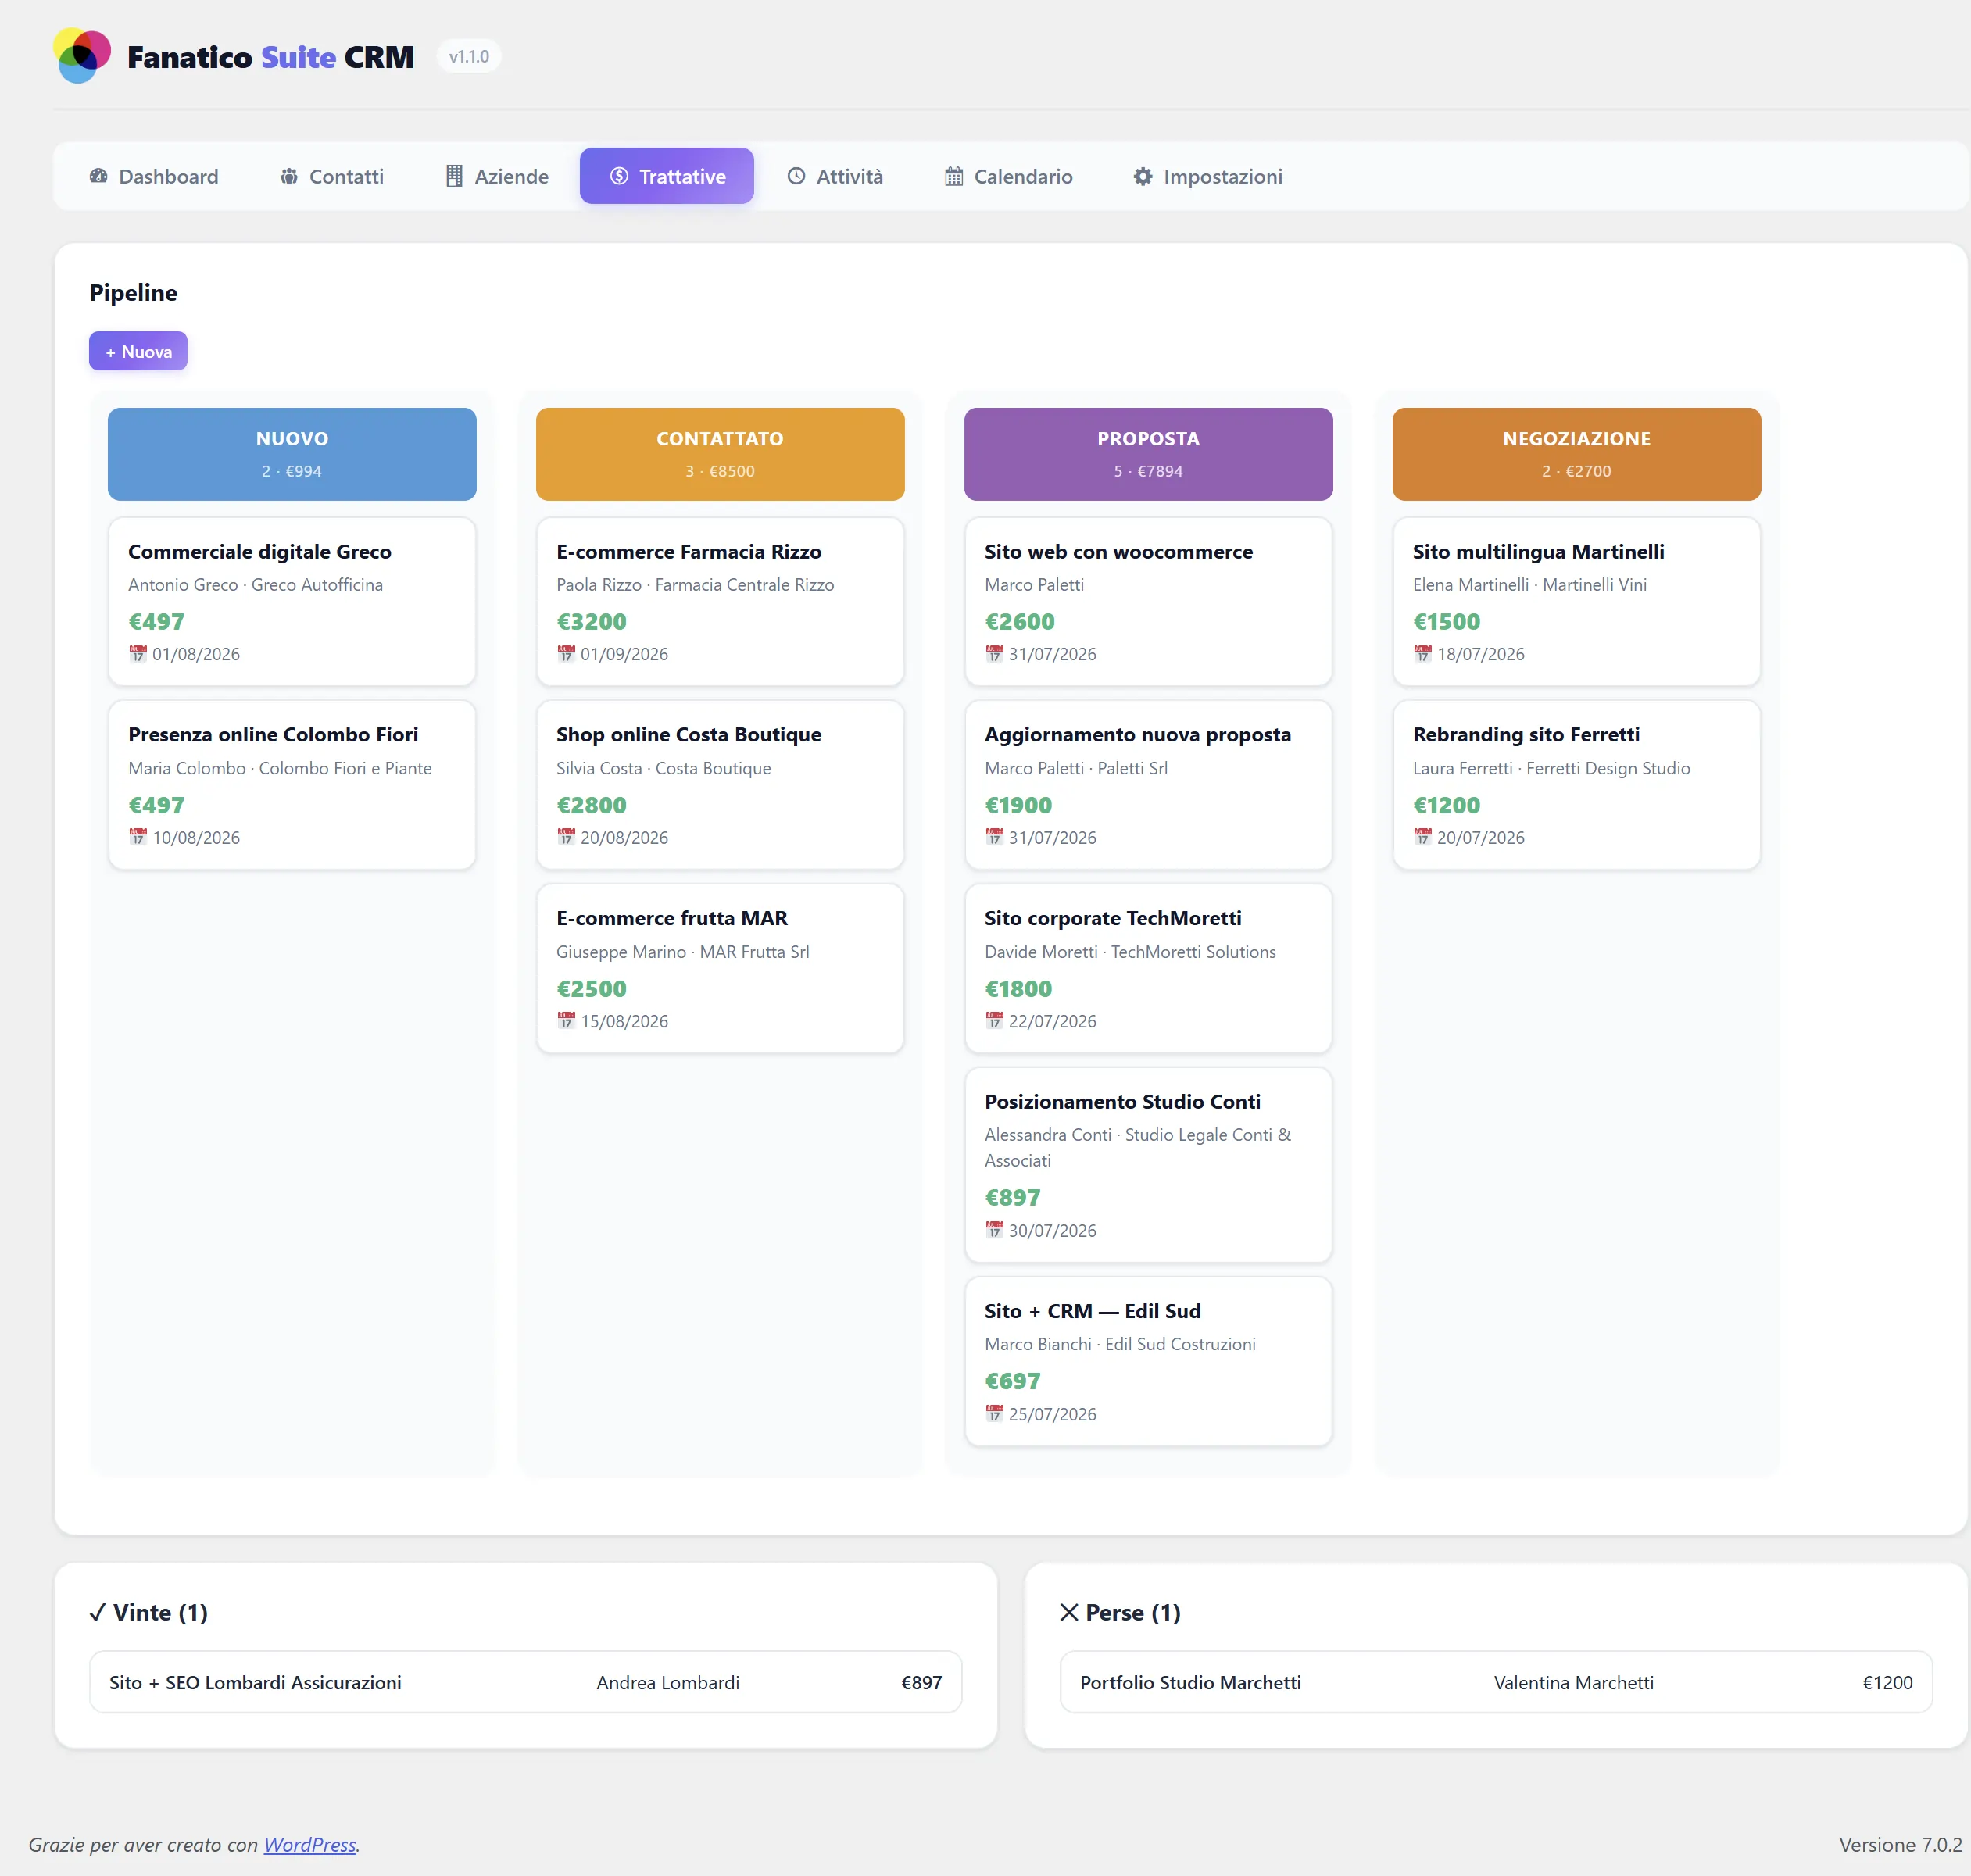Click the NEGOZIAZIONE column header

(x=1576, y=454)
